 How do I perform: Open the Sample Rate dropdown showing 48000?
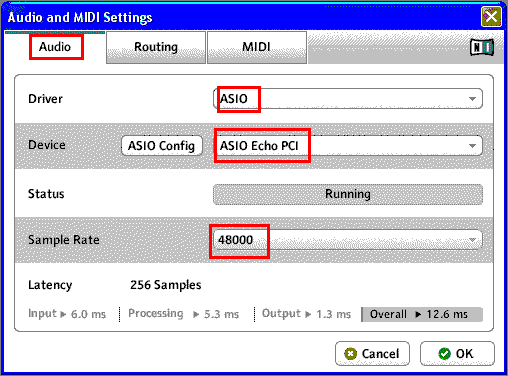[348, 240]
